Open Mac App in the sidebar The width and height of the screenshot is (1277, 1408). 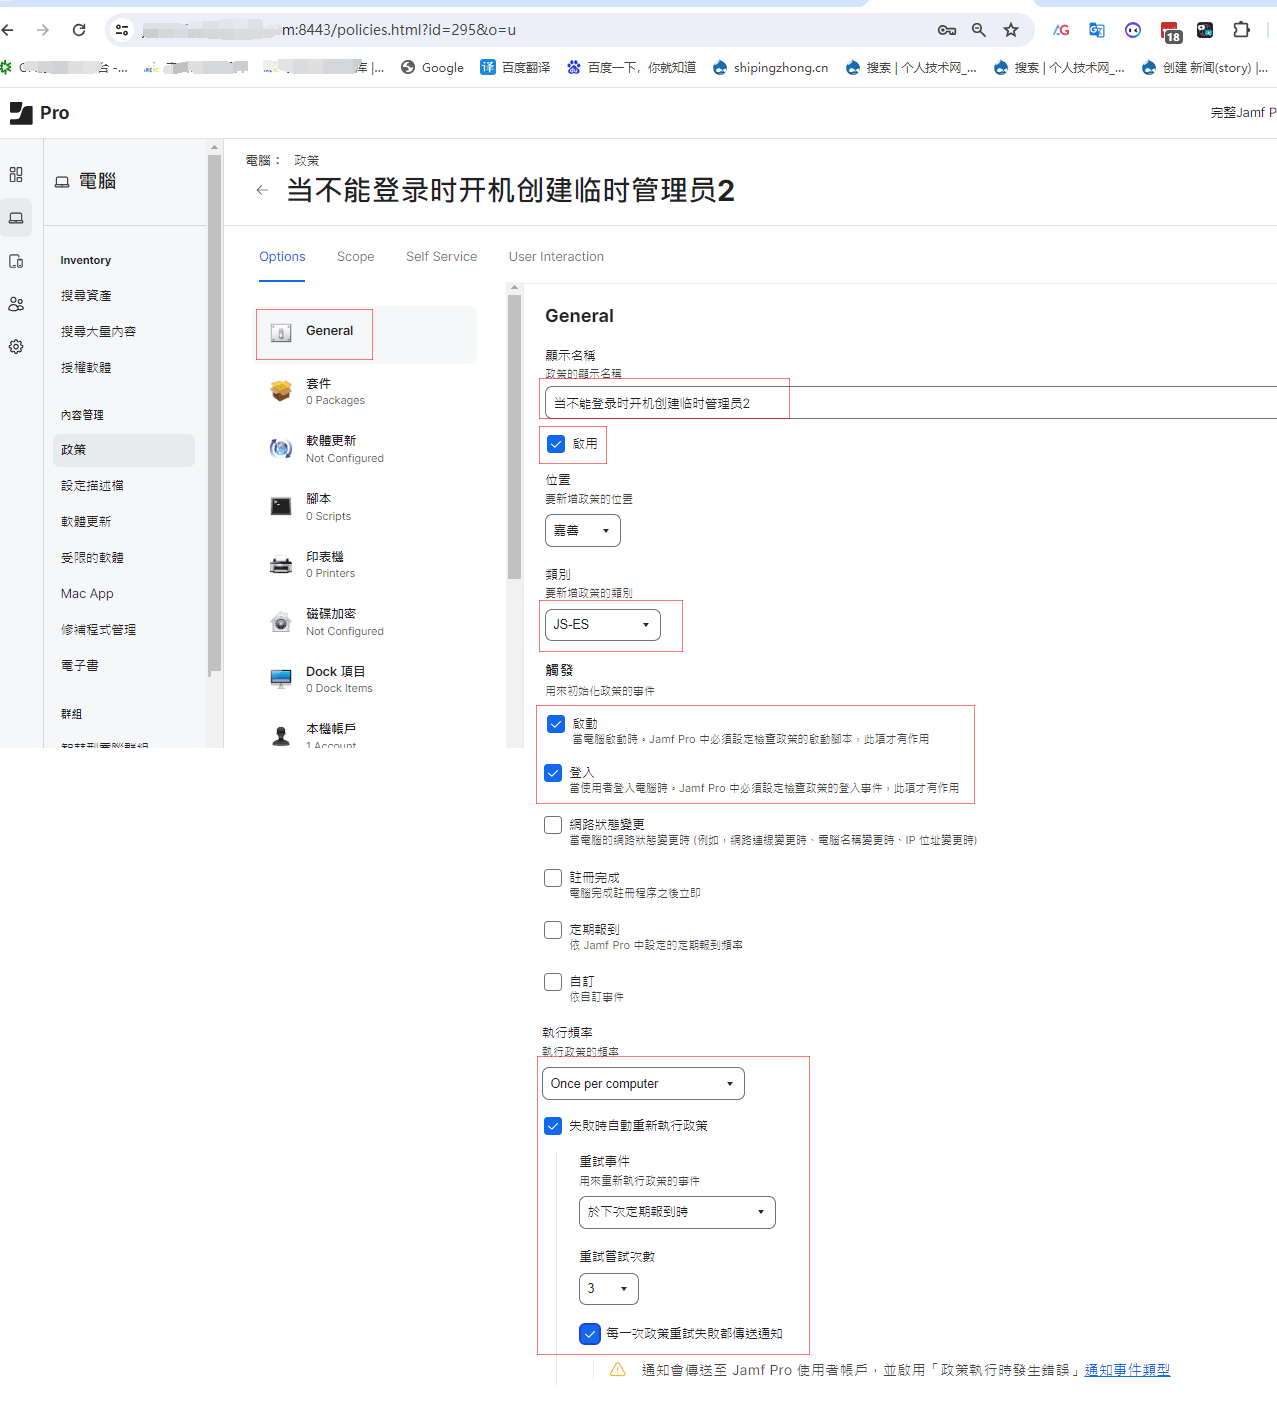(x=87, y=594)
